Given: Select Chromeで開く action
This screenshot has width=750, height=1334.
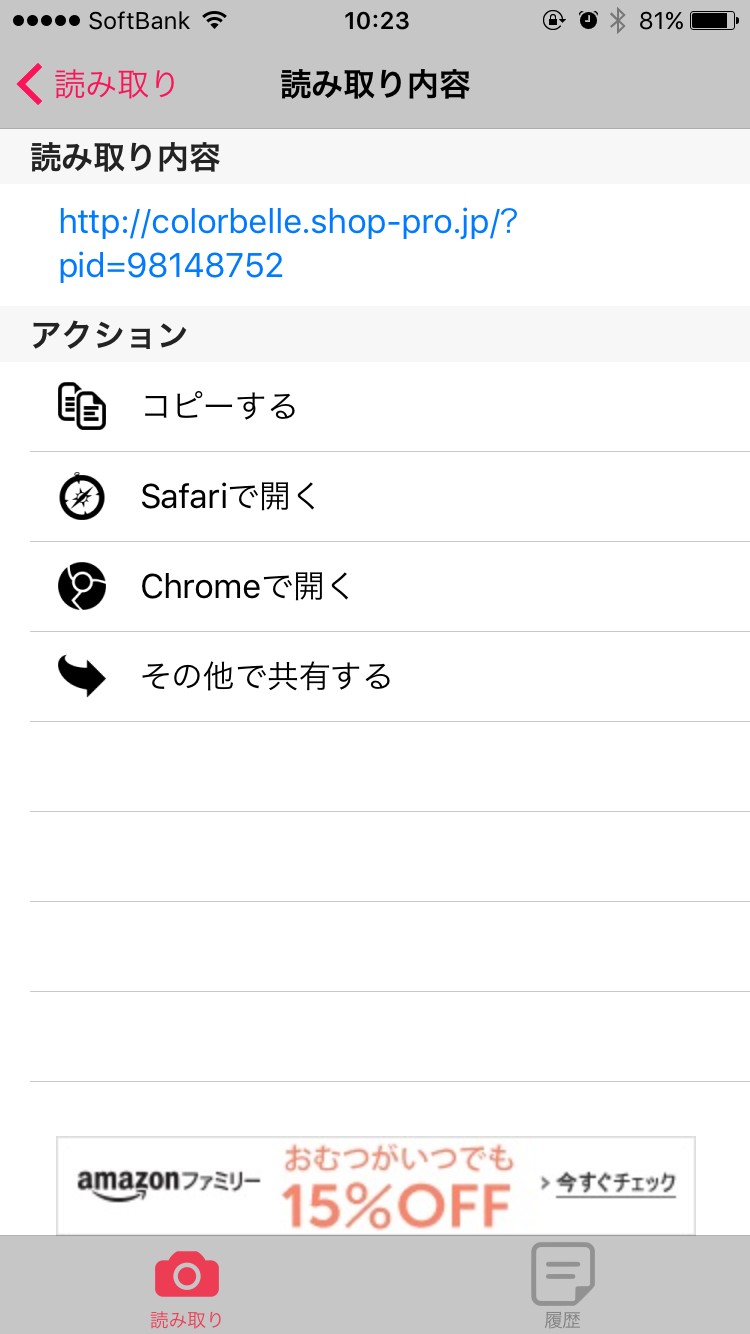Looking at the screenshot, I should (247, 586).
